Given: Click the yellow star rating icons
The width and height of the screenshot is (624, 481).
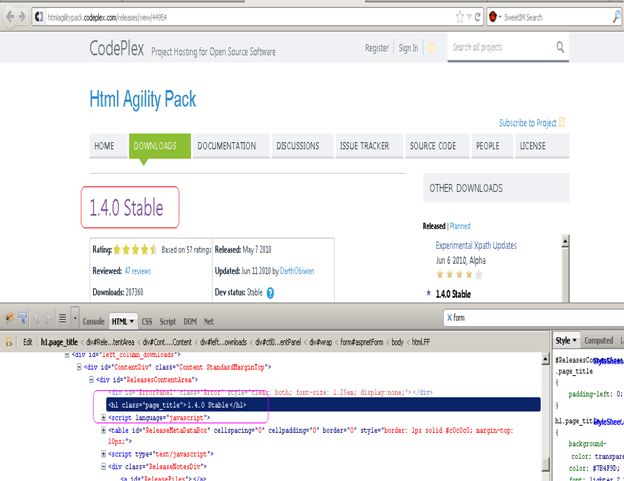Looking at the screenshot, I should coord(135,250).
